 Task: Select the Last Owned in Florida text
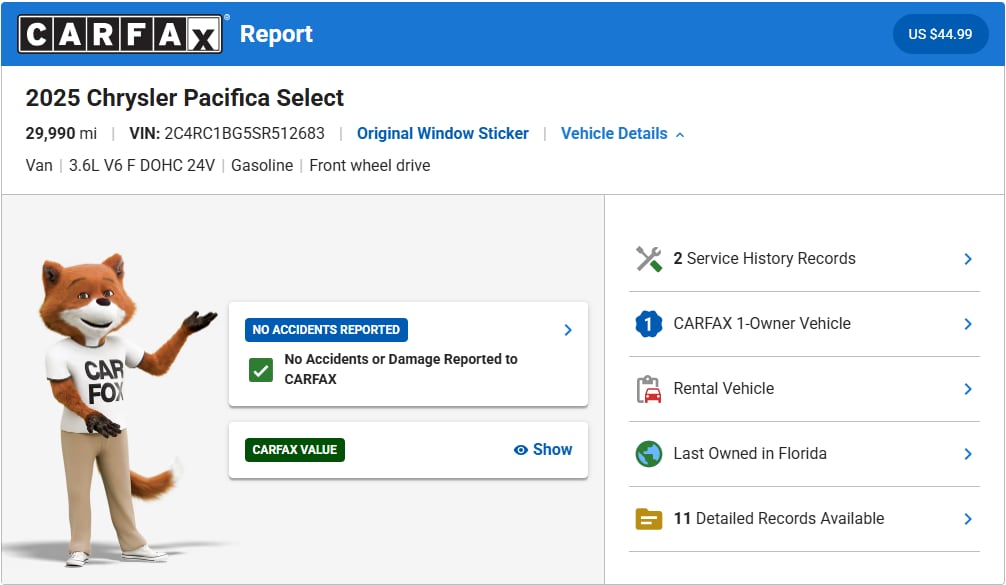point(749,454)
